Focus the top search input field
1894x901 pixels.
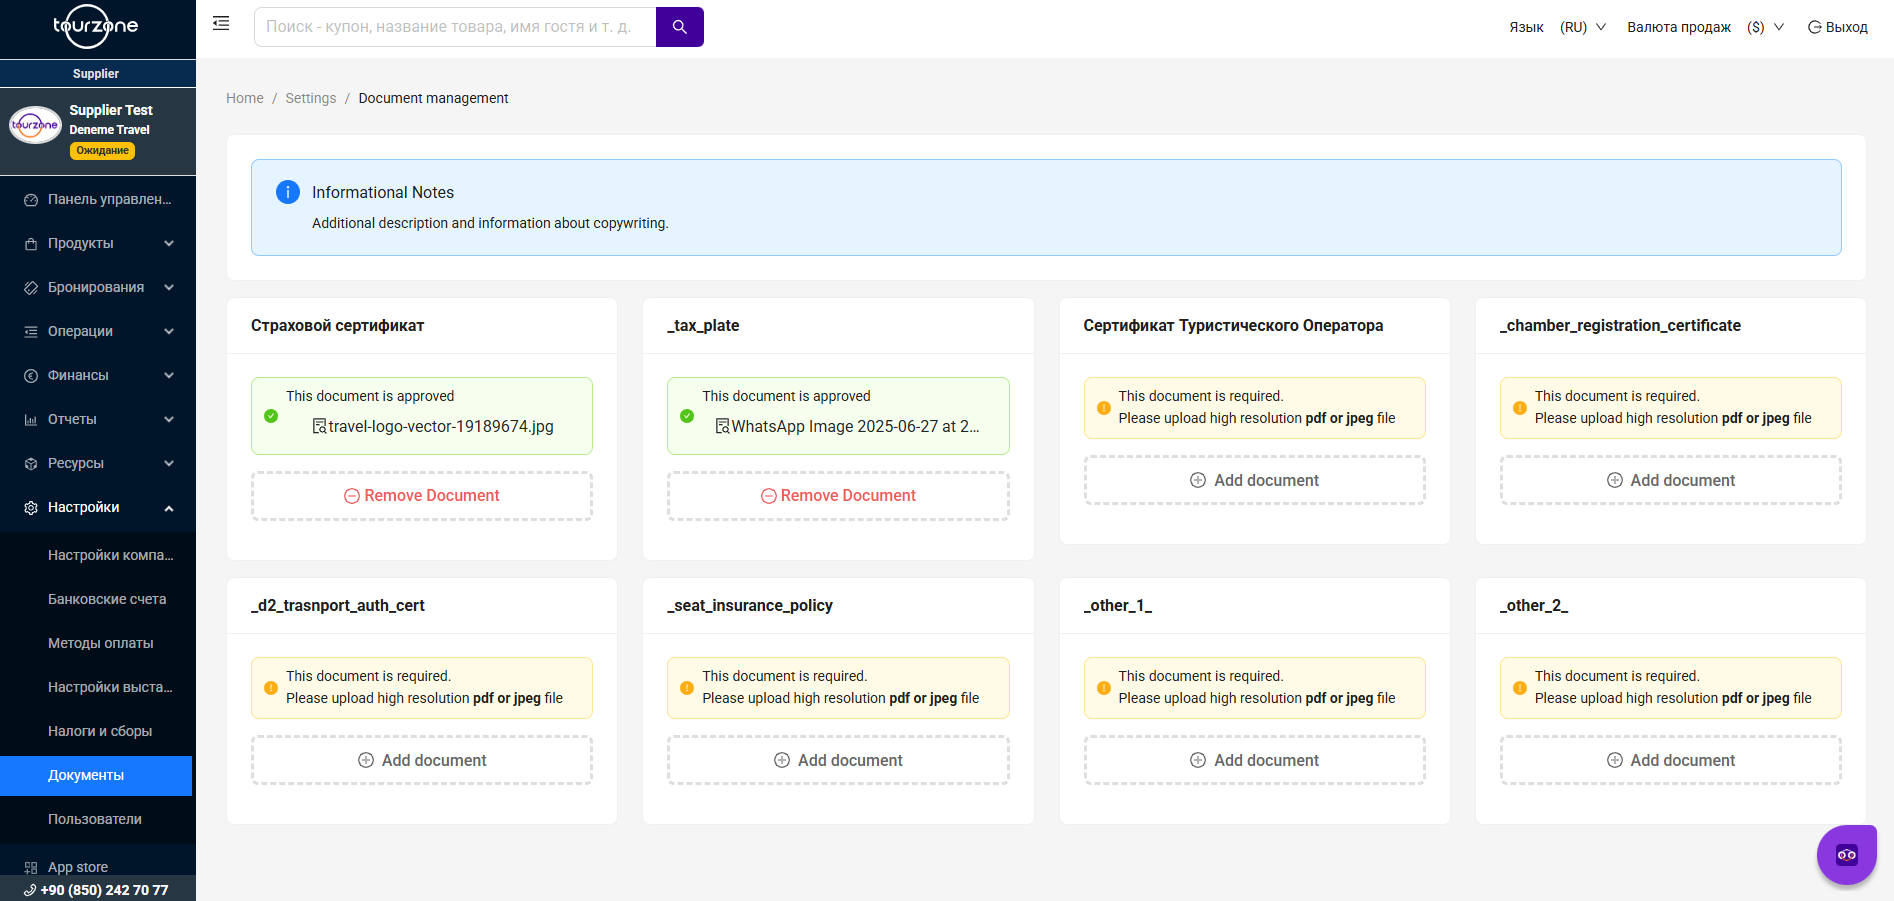point(455,27)
